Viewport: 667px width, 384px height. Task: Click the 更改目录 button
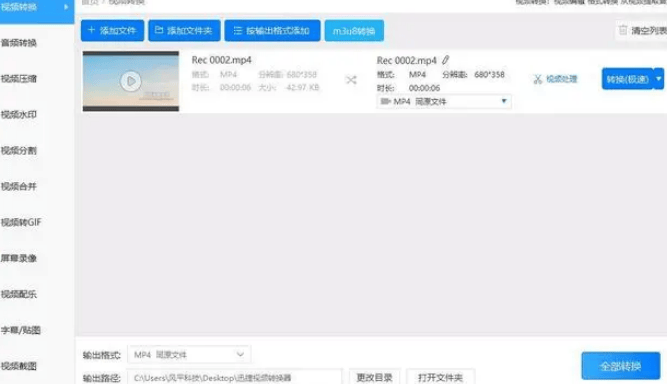coord(374,377)
